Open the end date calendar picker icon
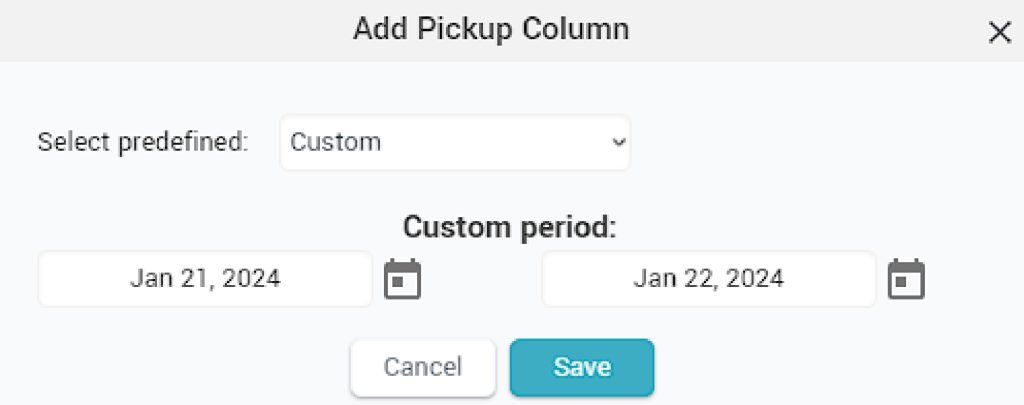 (x=906, y=279)
